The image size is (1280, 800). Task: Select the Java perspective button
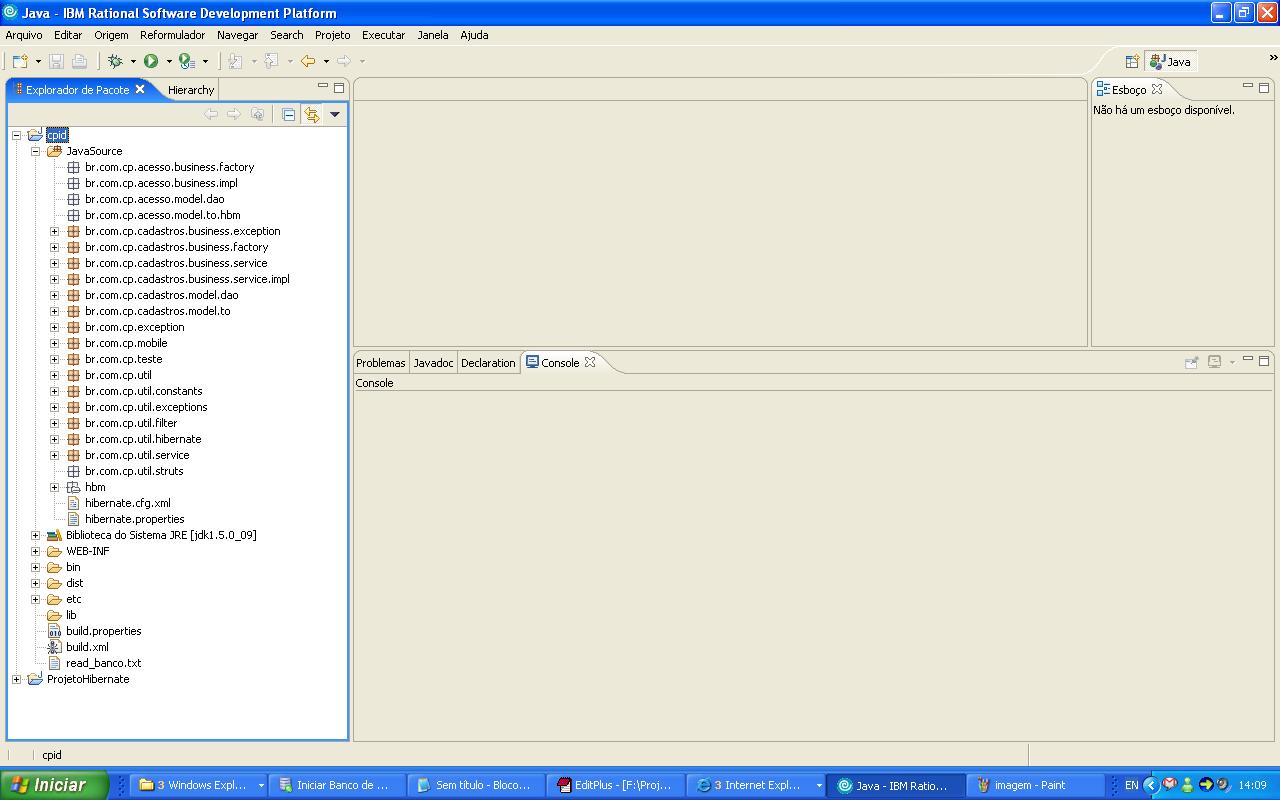[x=1171, y=61]
